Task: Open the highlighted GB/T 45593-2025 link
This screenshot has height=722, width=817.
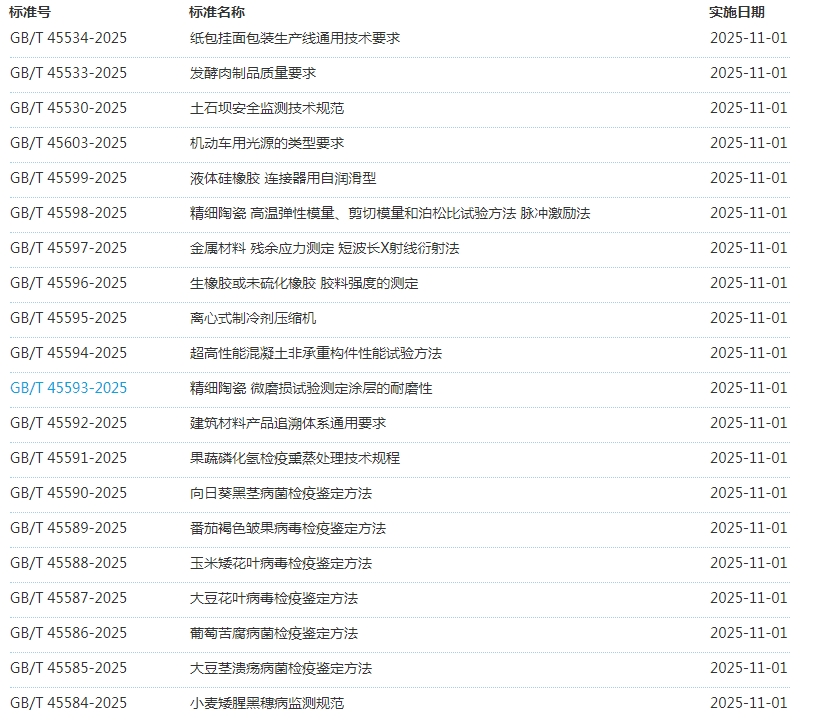Action: click(68, 388)
